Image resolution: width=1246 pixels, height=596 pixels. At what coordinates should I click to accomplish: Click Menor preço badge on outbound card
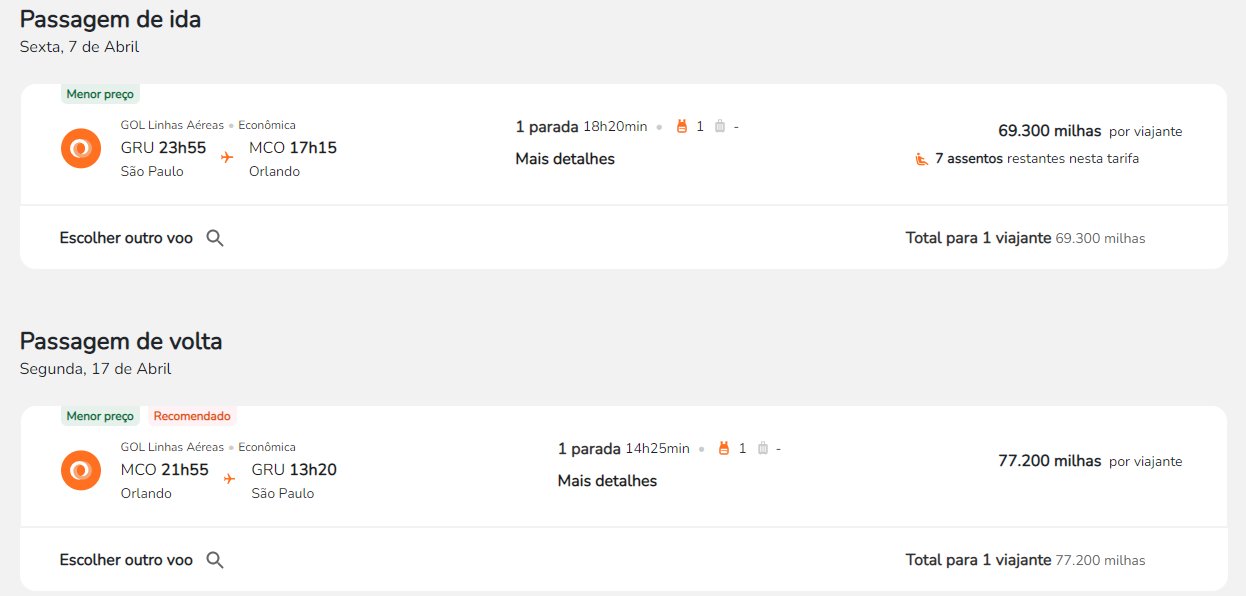point(100,94)
